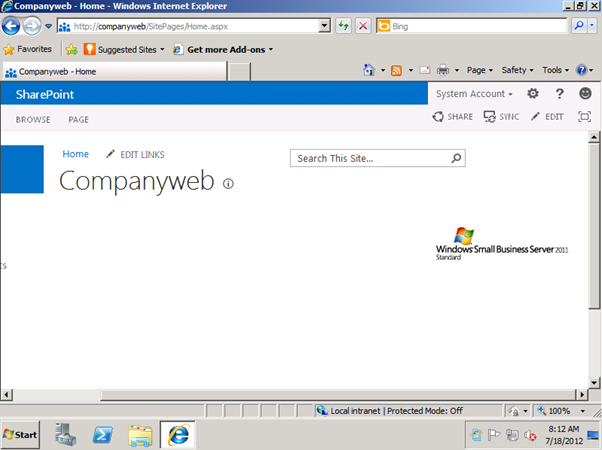Expand the feeds dropdown arrow
The image size is (602, 450).
(411, 70)
